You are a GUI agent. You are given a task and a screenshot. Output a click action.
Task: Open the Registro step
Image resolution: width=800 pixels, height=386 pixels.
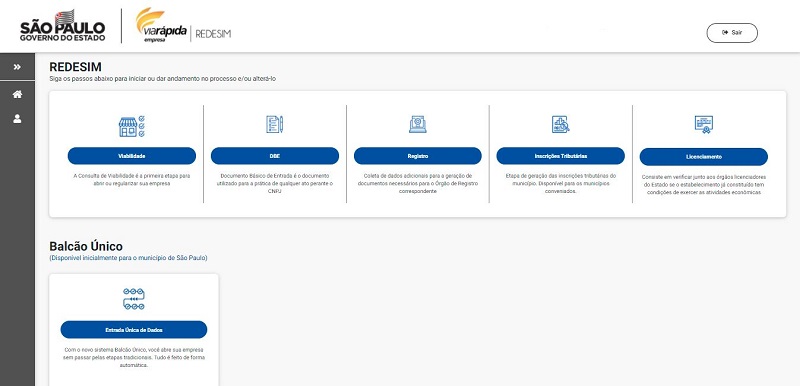coord(417,156)
